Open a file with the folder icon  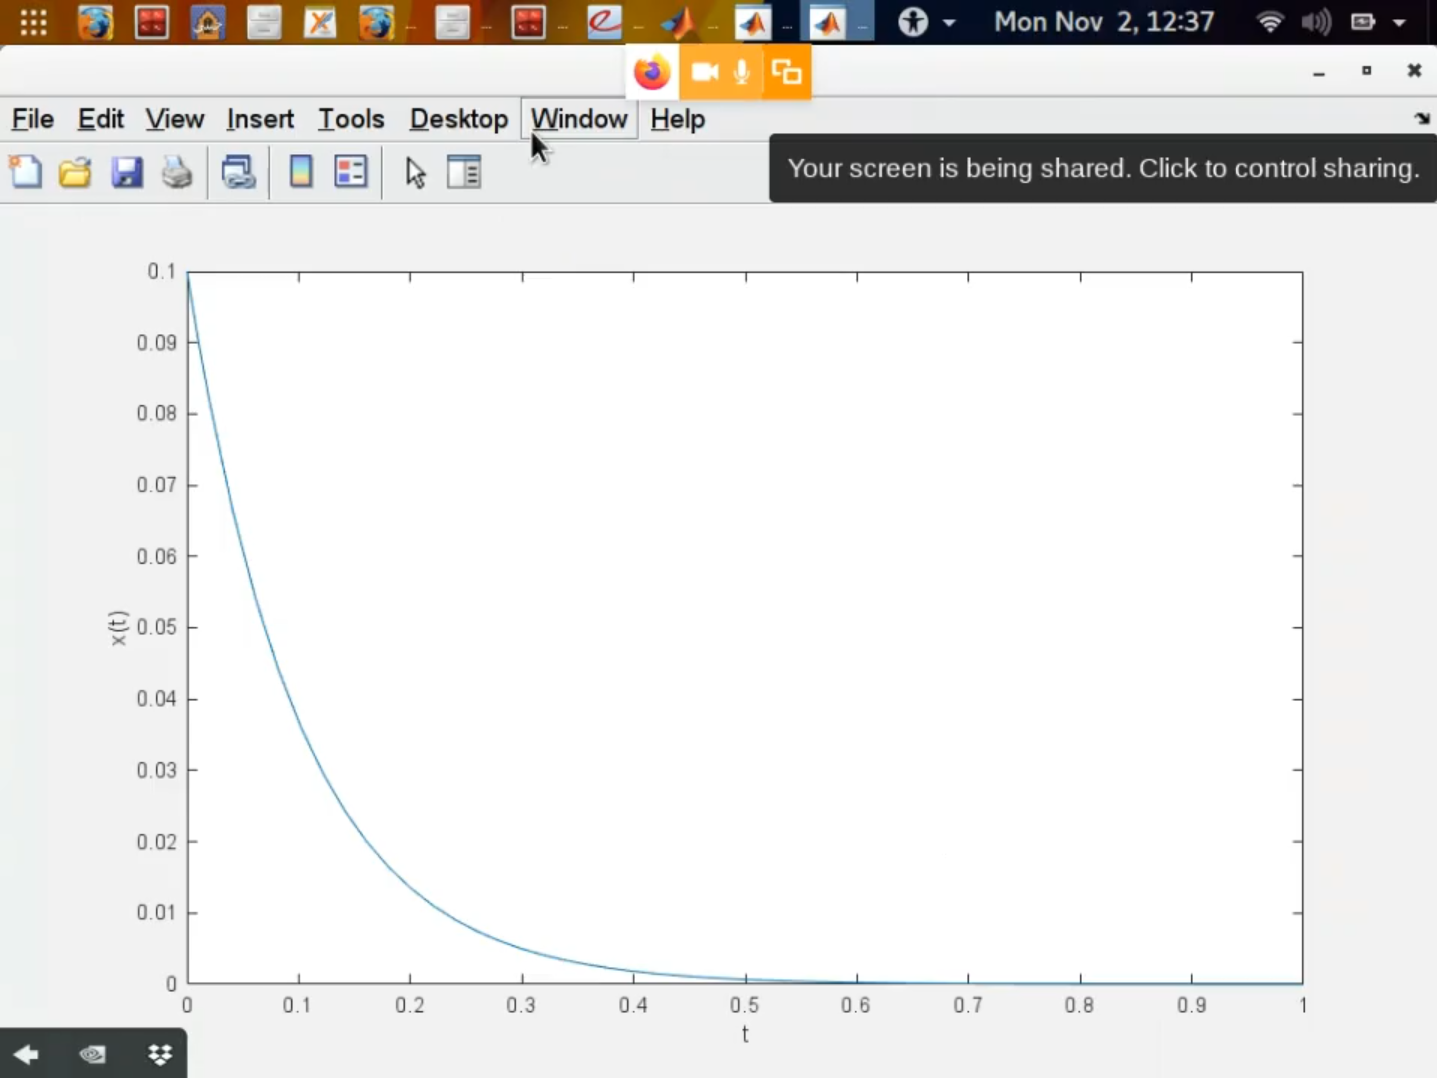click(x=75, y=172)
